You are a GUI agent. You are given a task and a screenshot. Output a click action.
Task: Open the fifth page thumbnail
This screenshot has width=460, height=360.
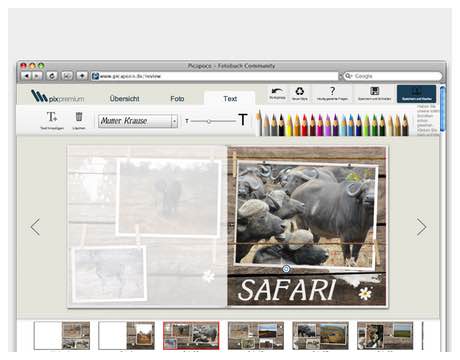[321, 335]
